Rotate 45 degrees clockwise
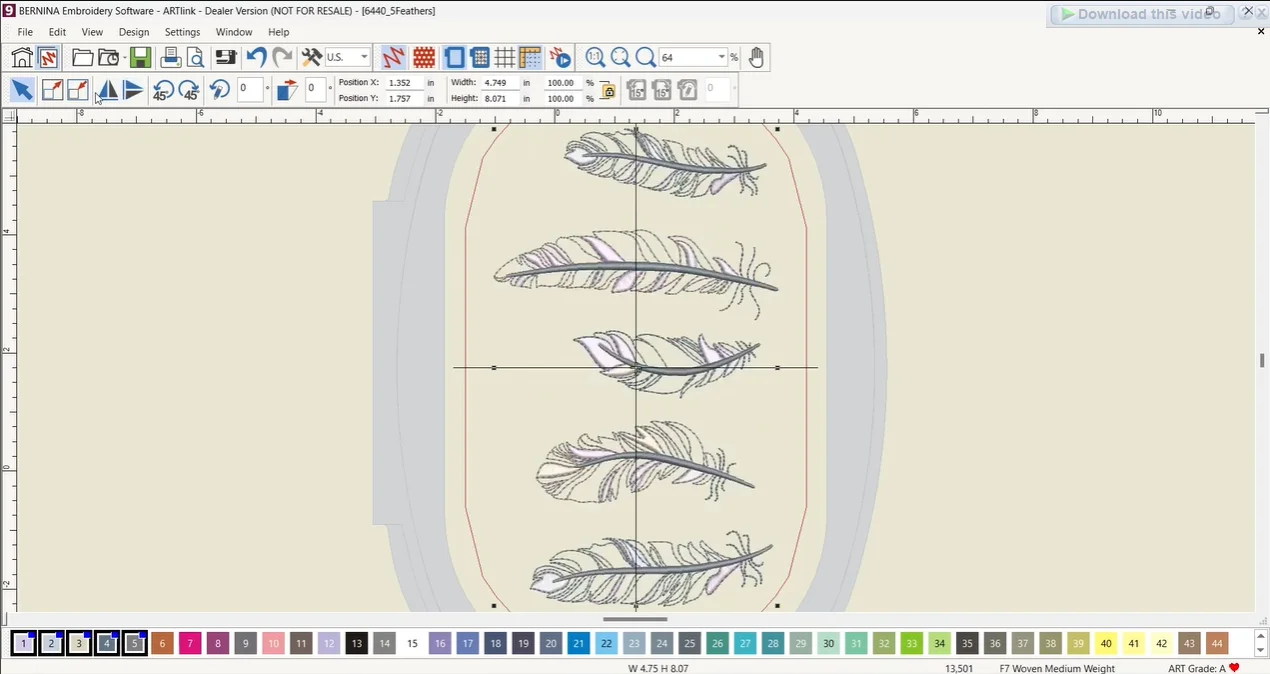The image size is (1270, 674). point(188,90)
